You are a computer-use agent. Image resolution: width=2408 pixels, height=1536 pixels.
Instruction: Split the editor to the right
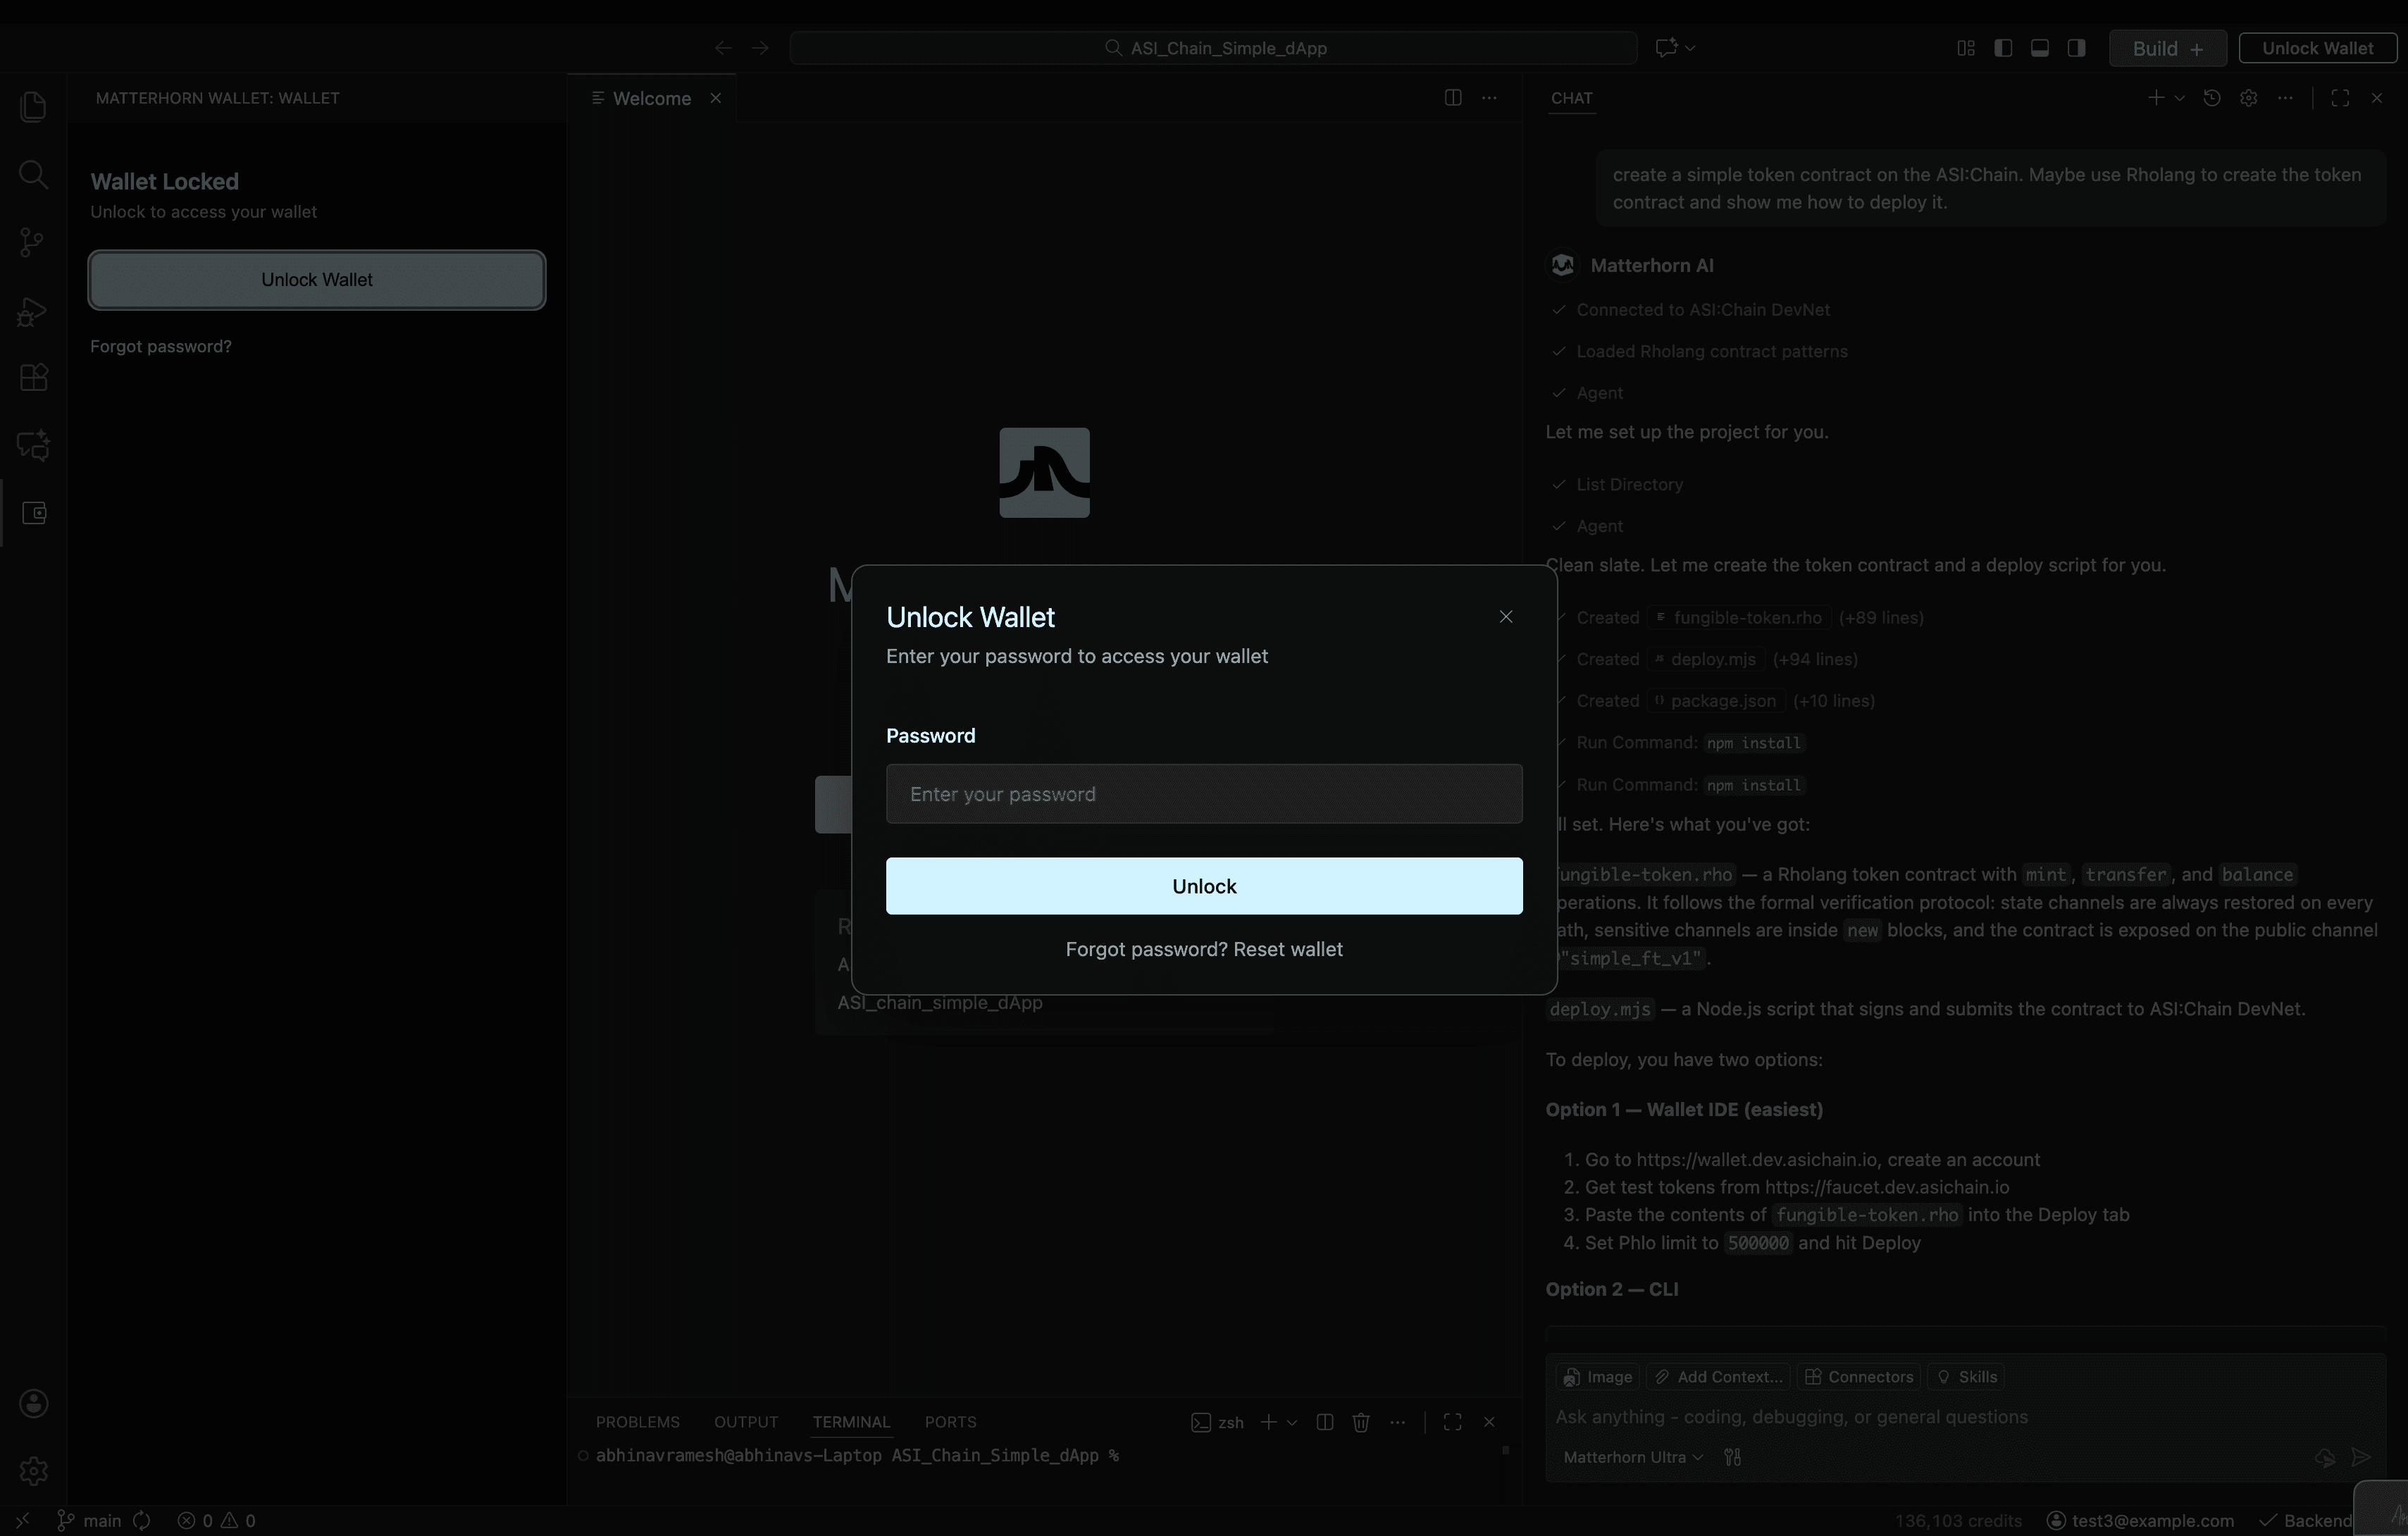(x=1453, y=98)
